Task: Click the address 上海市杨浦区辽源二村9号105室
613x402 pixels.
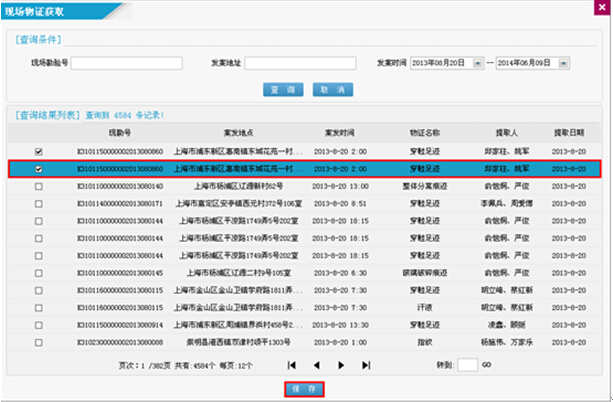Action: click(238, 273)
